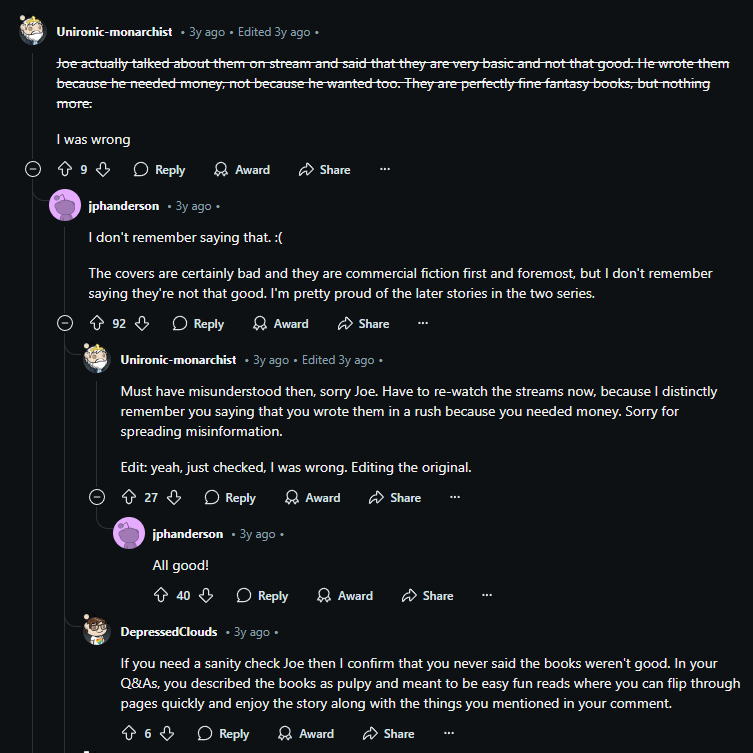This screenshot has width=753, height=753.
Task: Reply to DepressedClouds' comment
Action: 223,733
